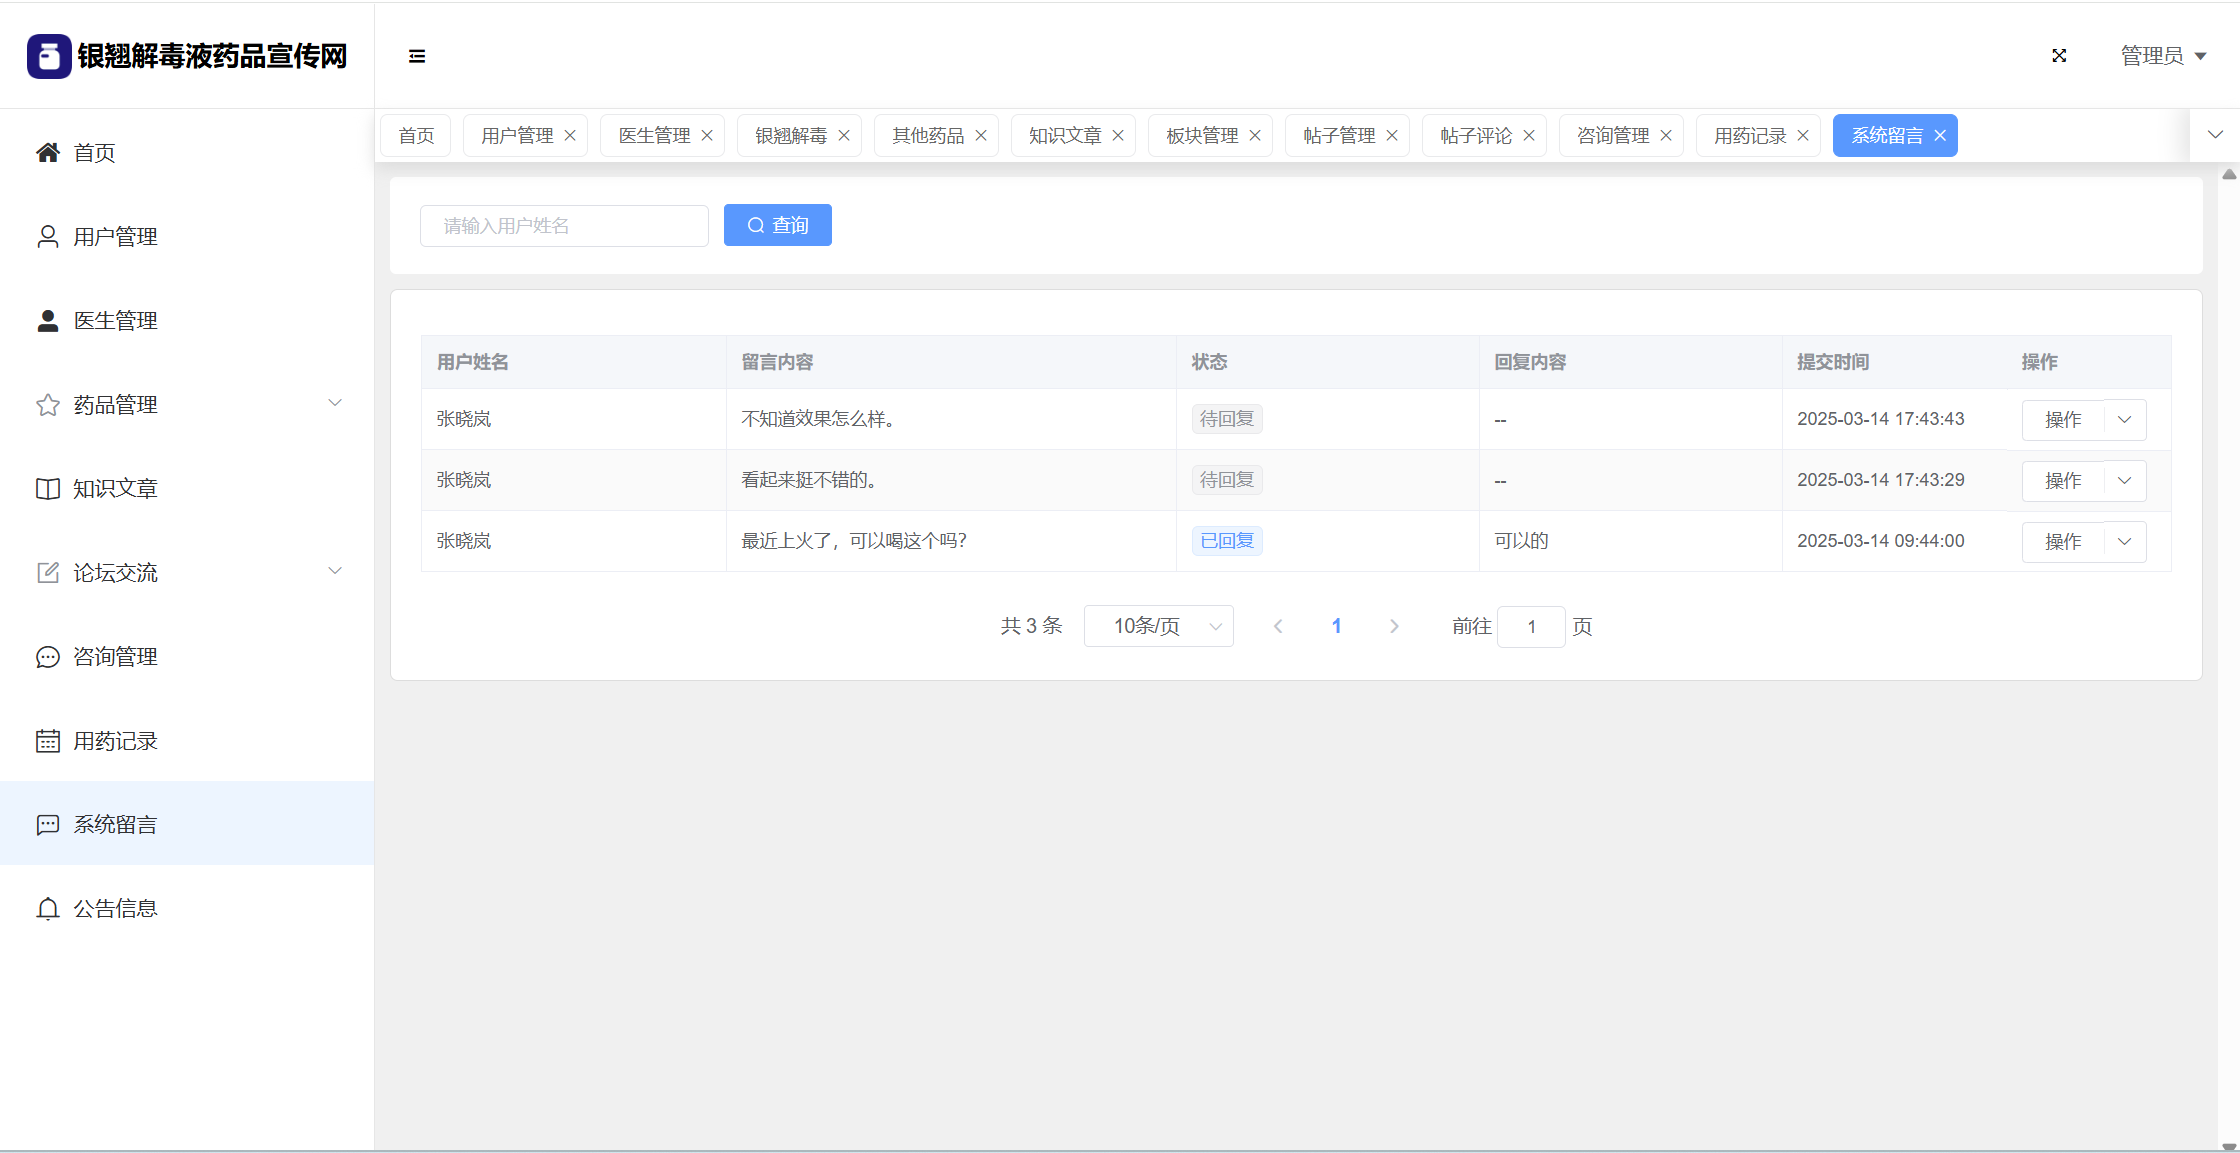The image size is (2240, 1153).
Task: Close the 系统留言 active tab
Action: click(1940, 136)
